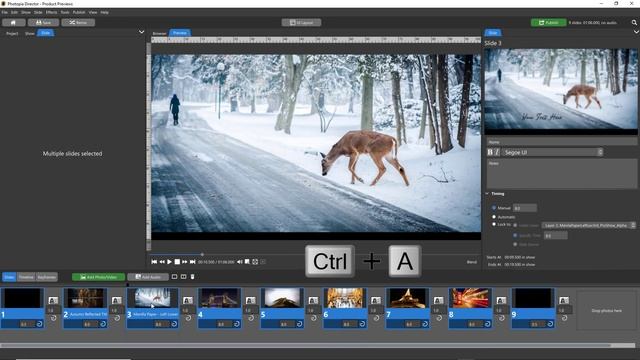The image size is (640, 360).
Task: Click the Drop photos here area
Action: [x=607, y=310]
